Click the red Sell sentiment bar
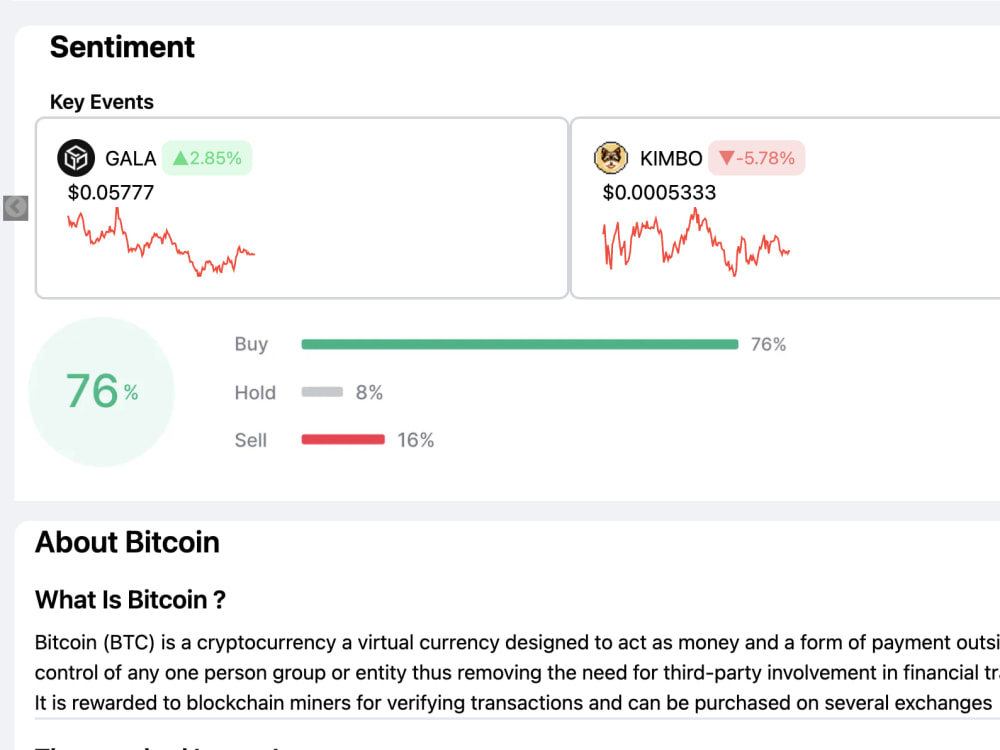This screenshot has height=750, width=1000. (343, 439)
